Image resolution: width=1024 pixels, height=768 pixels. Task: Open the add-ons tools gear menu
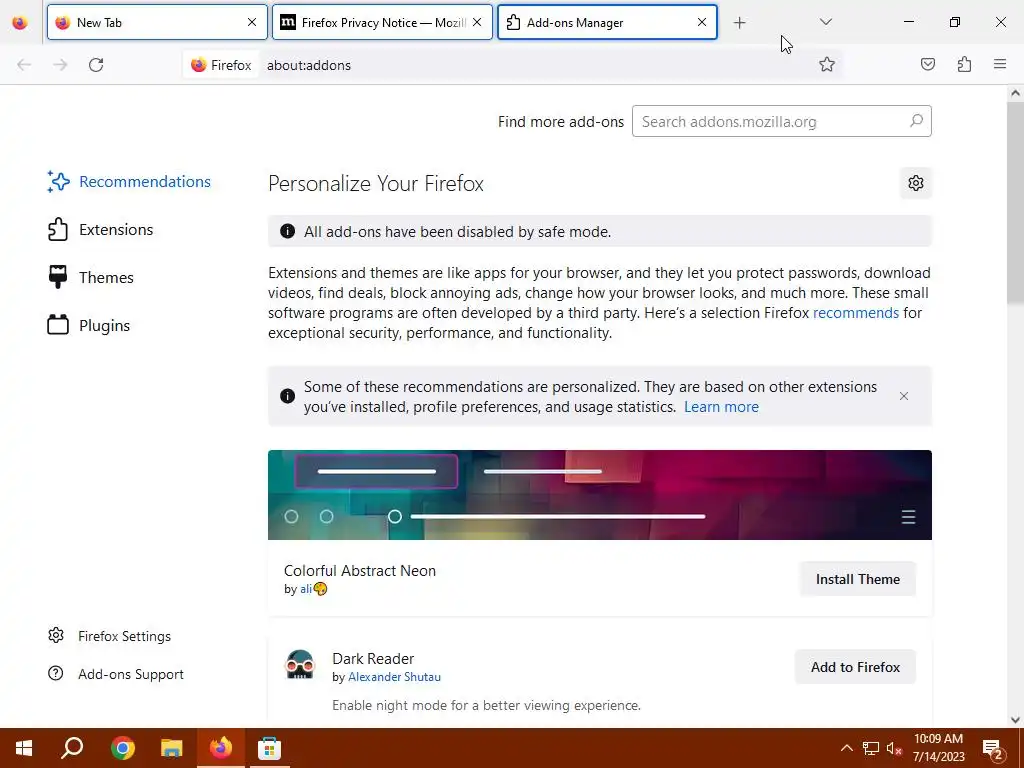pos(916,183)
